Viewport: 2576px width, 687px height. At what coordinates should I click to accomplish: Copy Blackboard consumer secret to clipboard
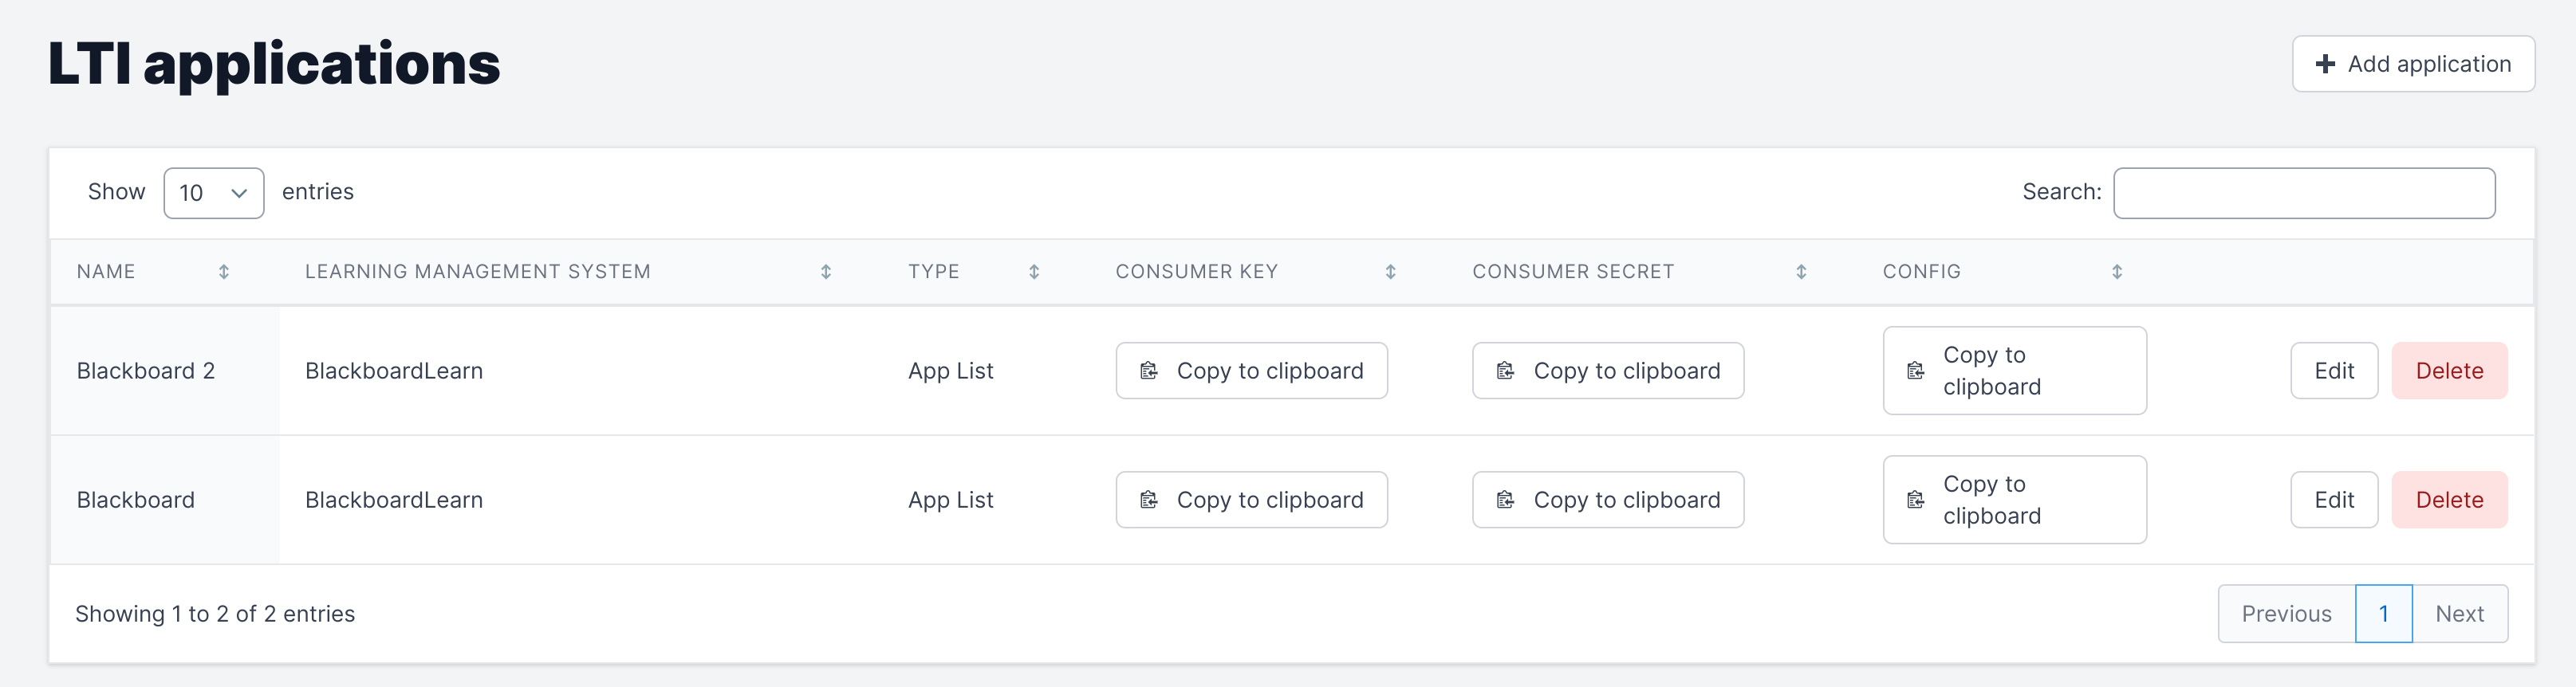[x=1608, y=500]
